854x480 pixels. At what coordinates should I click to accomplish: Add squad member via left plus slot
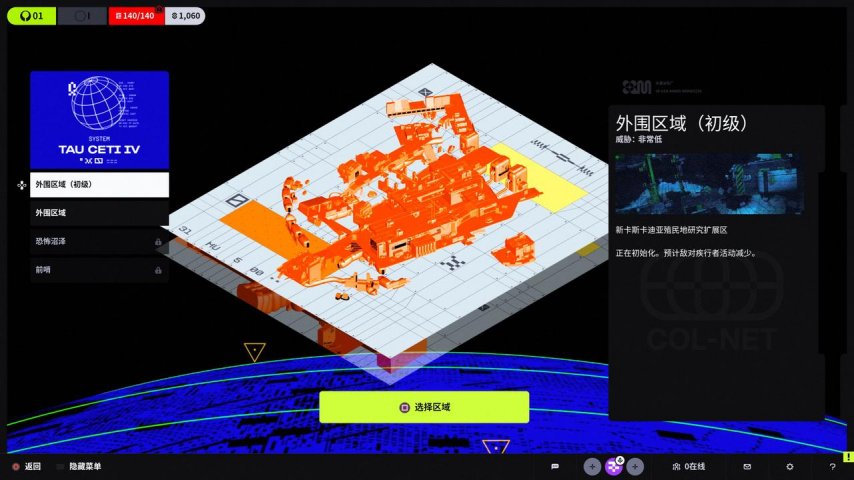click(591, 467)
